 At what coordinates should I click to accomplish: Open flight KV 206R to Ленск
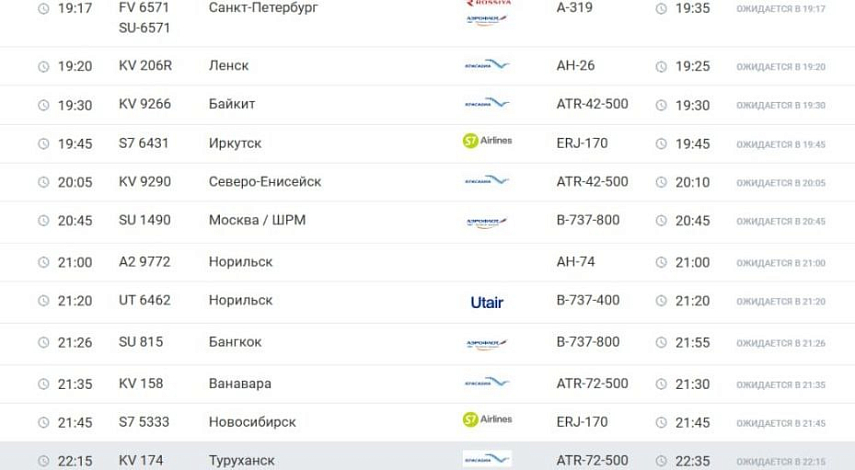pyautogui.click(x=145, y=66)
